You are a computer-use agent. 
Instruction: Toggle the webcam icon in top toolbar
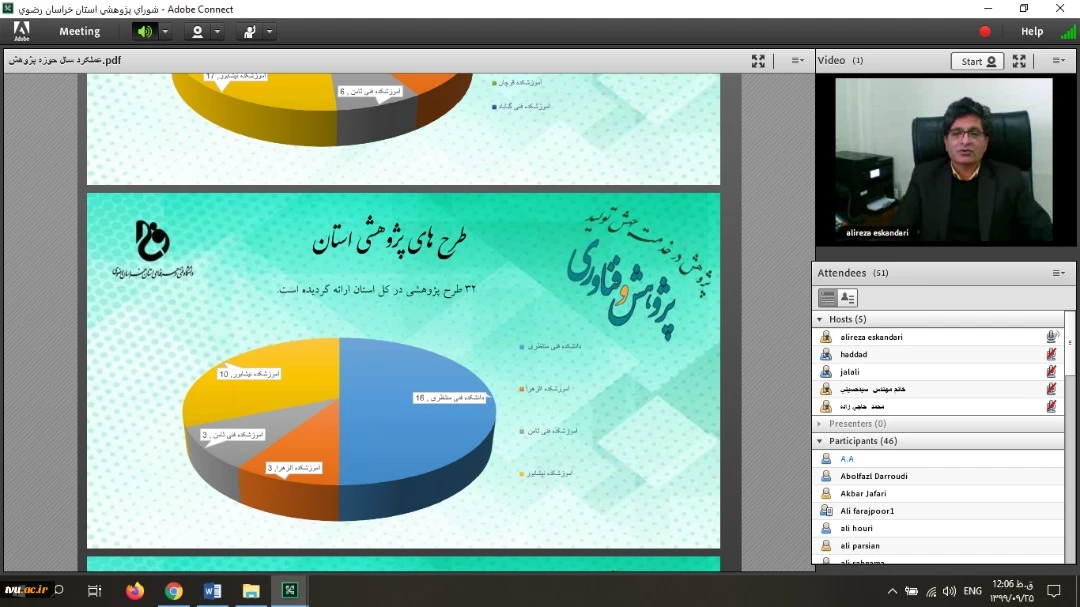(x=197, y=32)
